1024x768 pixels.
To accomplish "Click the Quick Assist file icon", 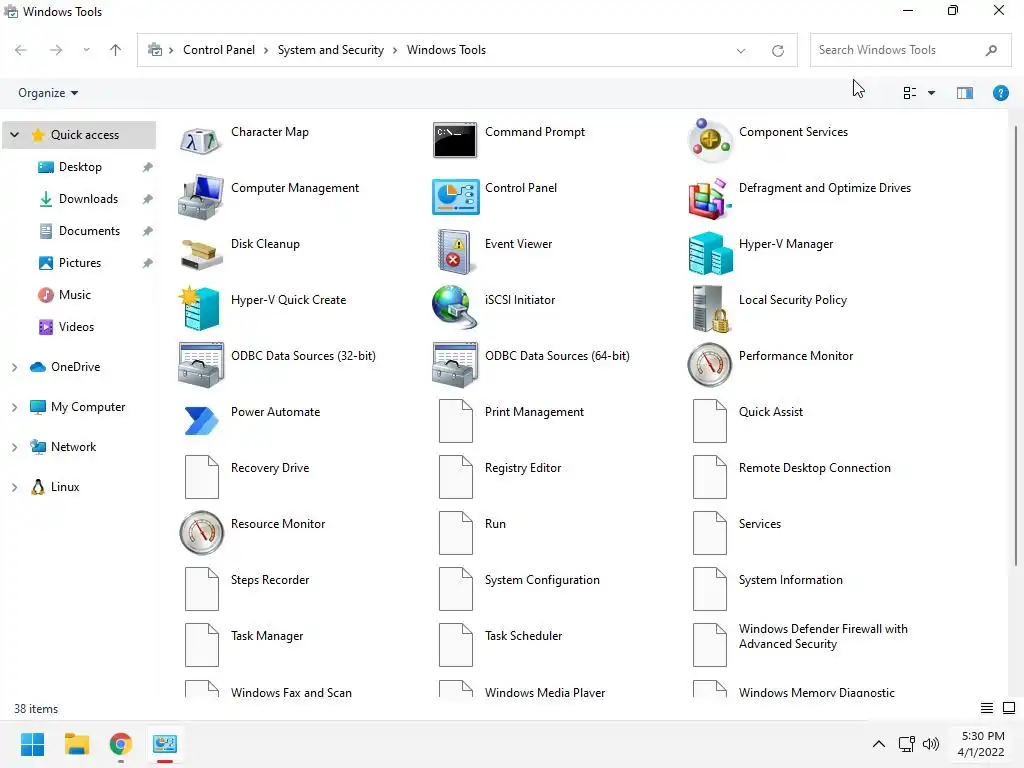I will point(709,421).
